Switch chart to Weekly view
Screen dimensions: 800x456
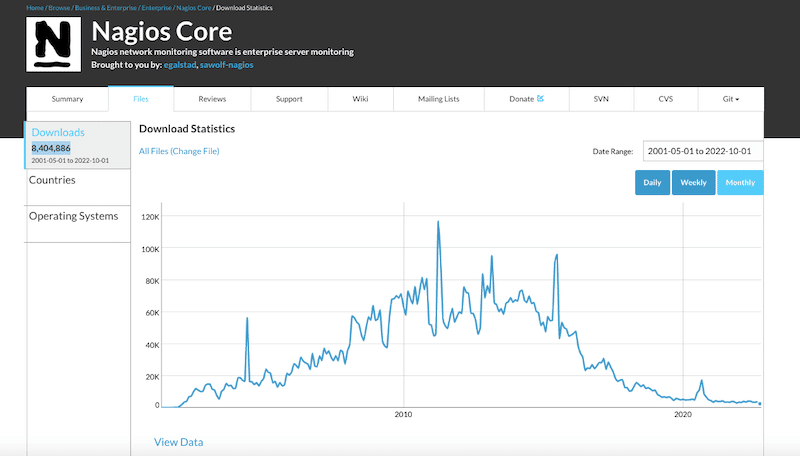pyautogui.click(x=693, y=183)
